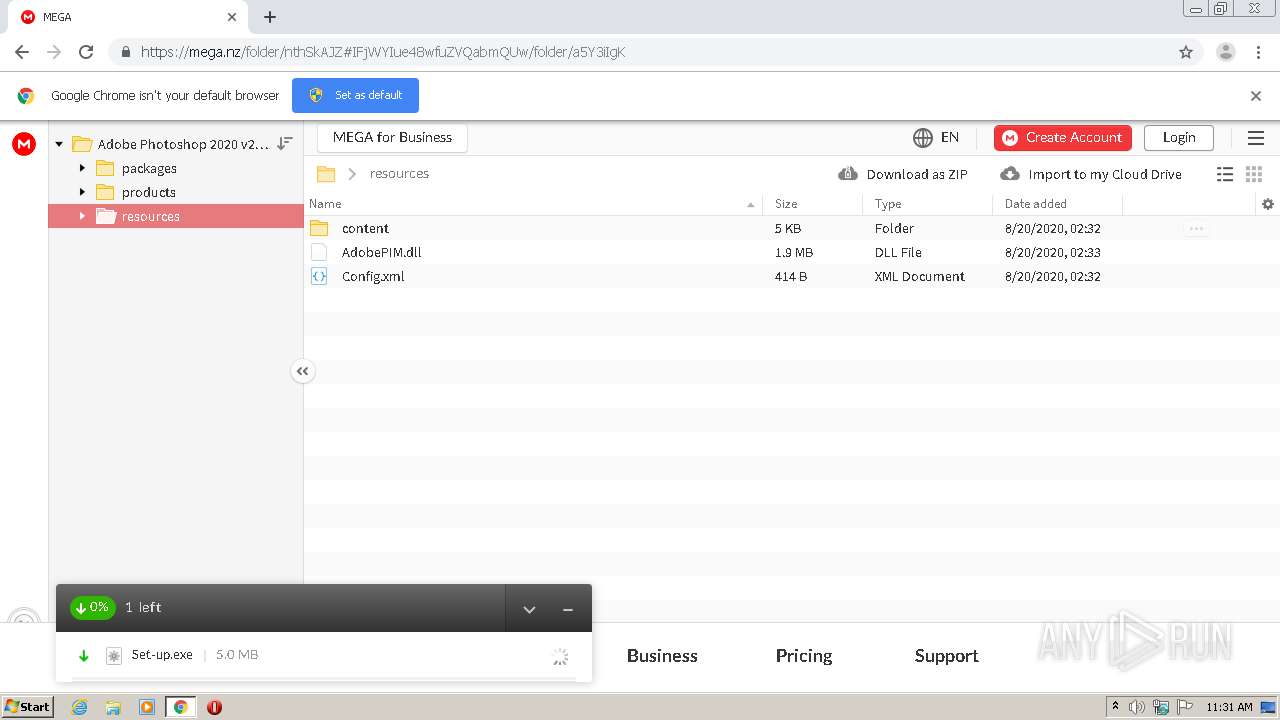Open the media player taskbar icon
1280x720 pixels.
147,707
